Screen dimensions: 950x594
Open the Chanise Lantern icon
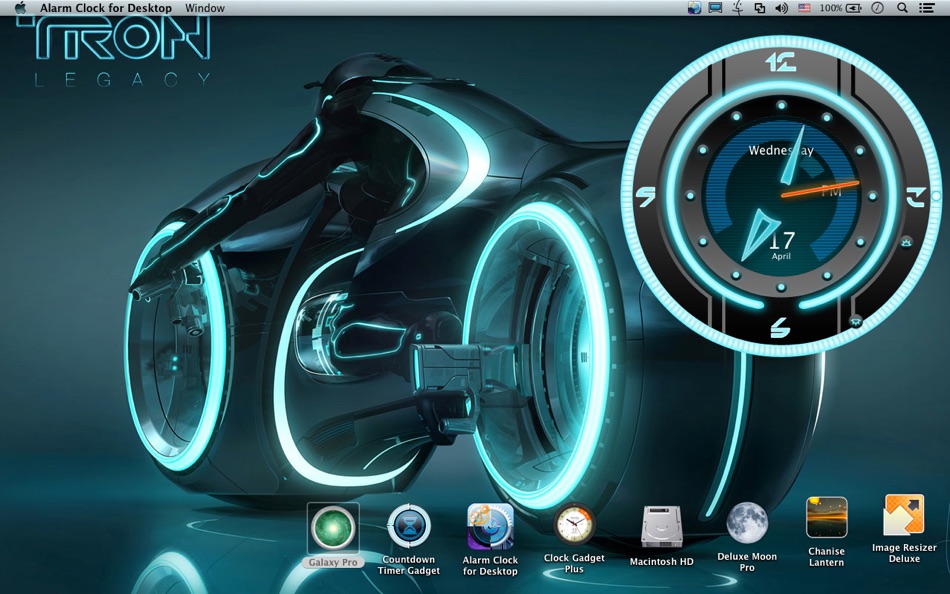(826, 518)
